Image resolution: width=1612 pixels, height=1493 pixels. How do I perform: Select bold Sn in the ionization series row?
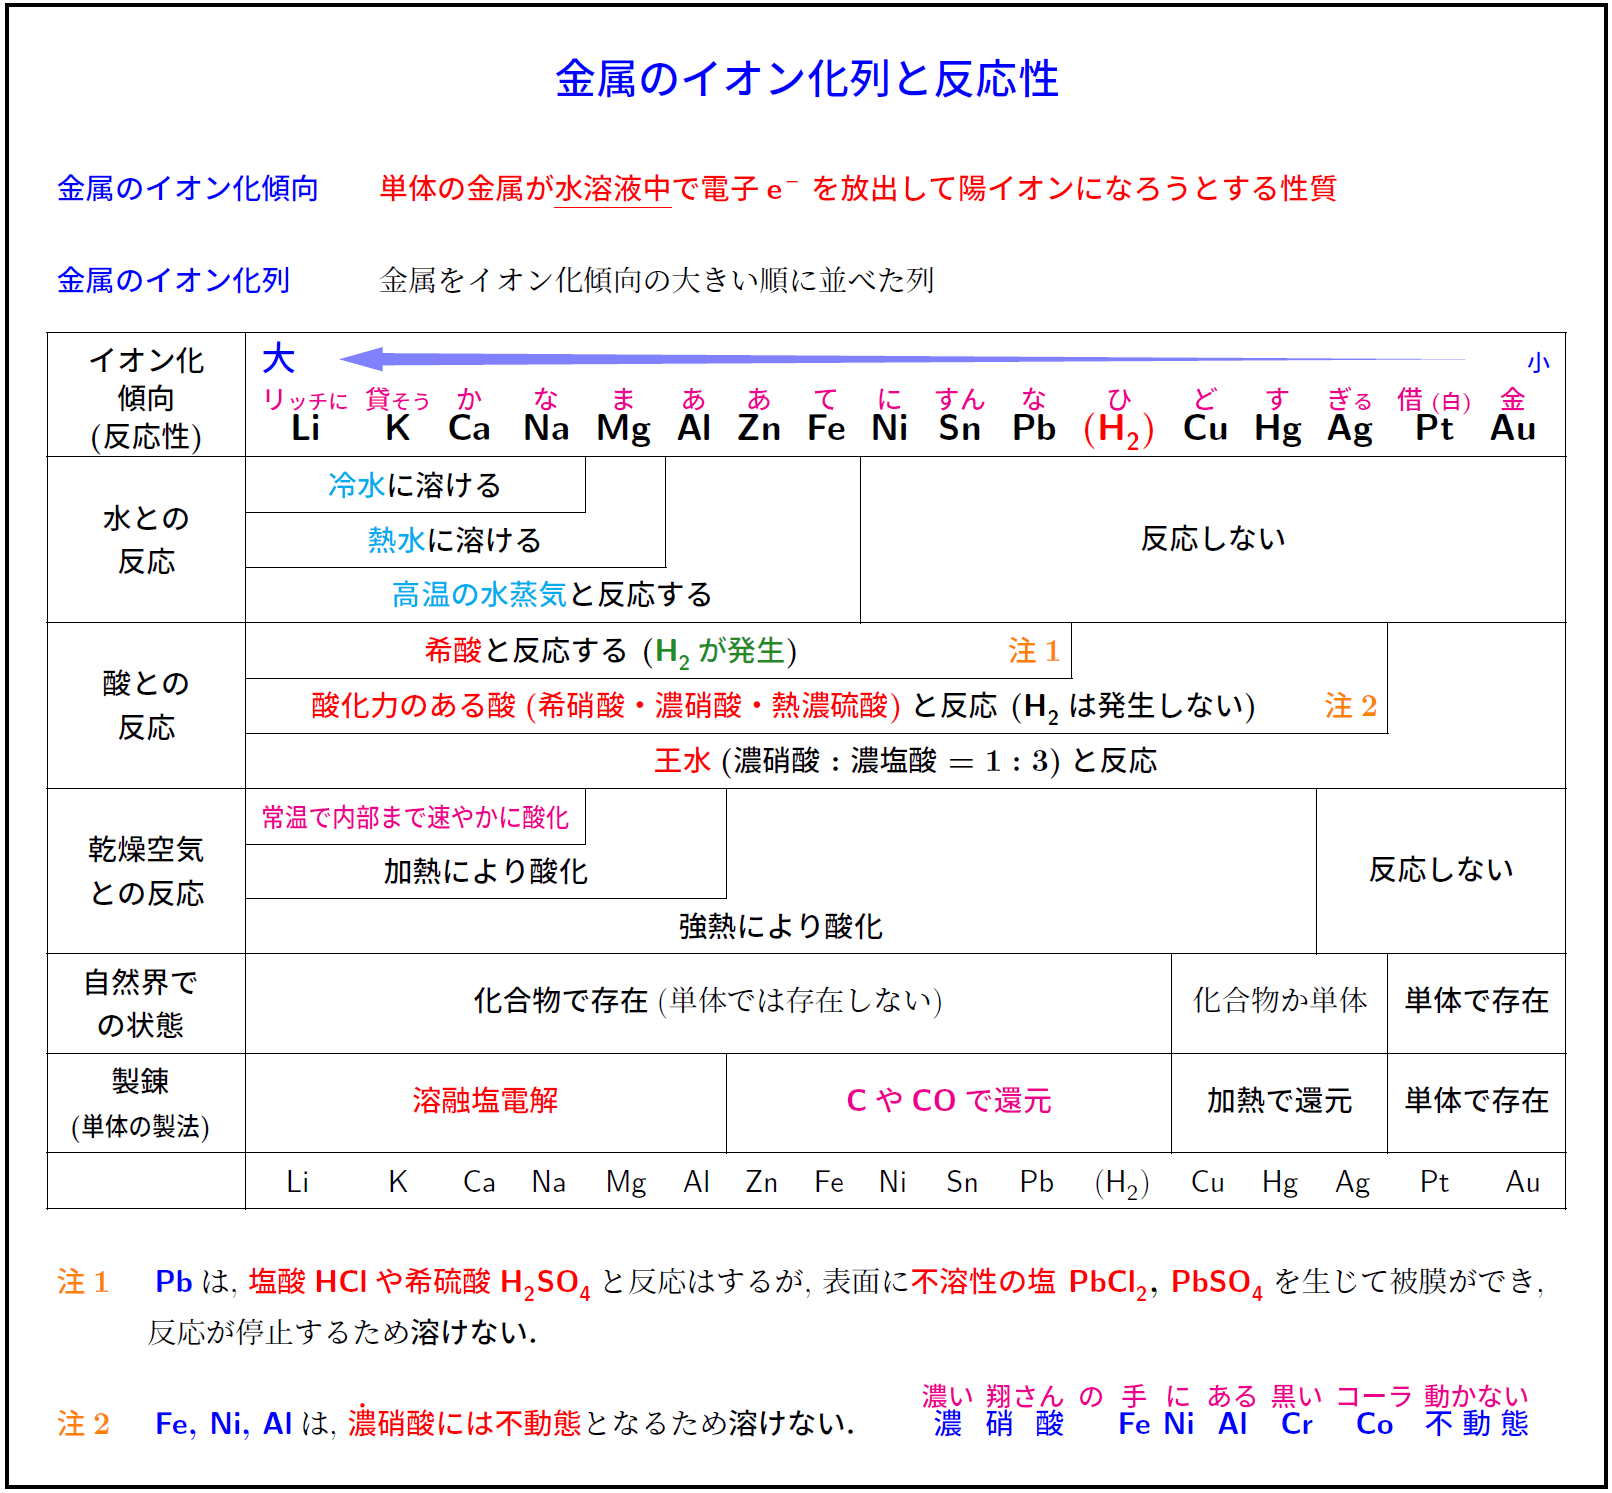coord(959,428)
